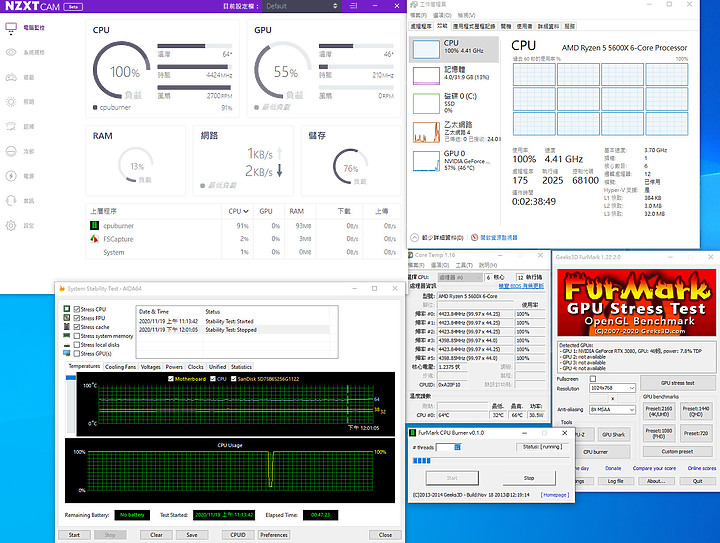Image resolution: width=720 pixels, height=543 pixels.
Task: Select the GPU 0 thumbnail in Task Manager
Action: [x=427, y=161]
